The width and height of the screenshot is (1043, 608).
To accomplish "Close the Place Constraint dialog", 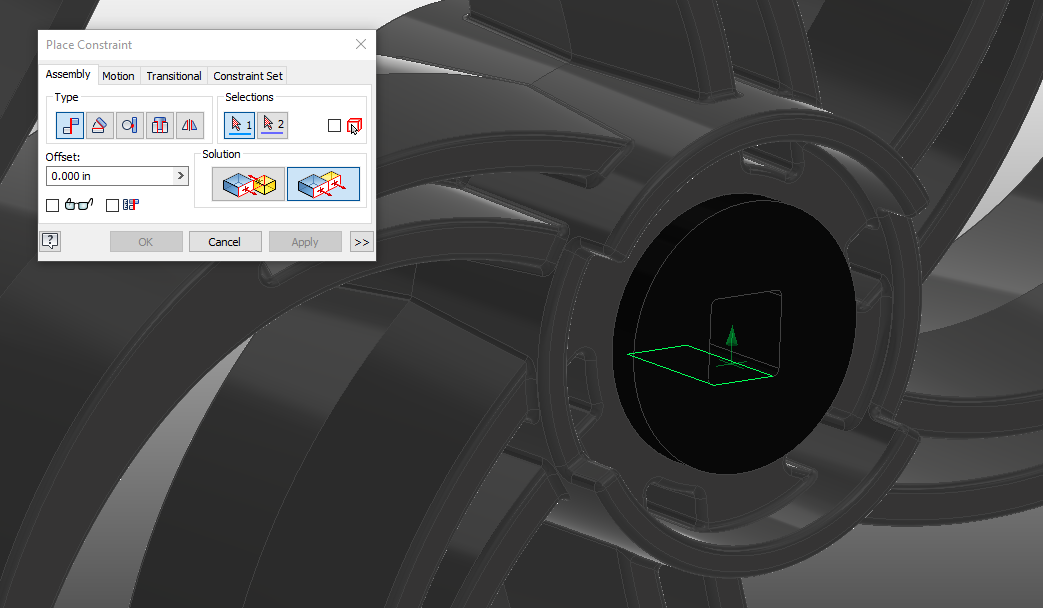I will point(361,44).
